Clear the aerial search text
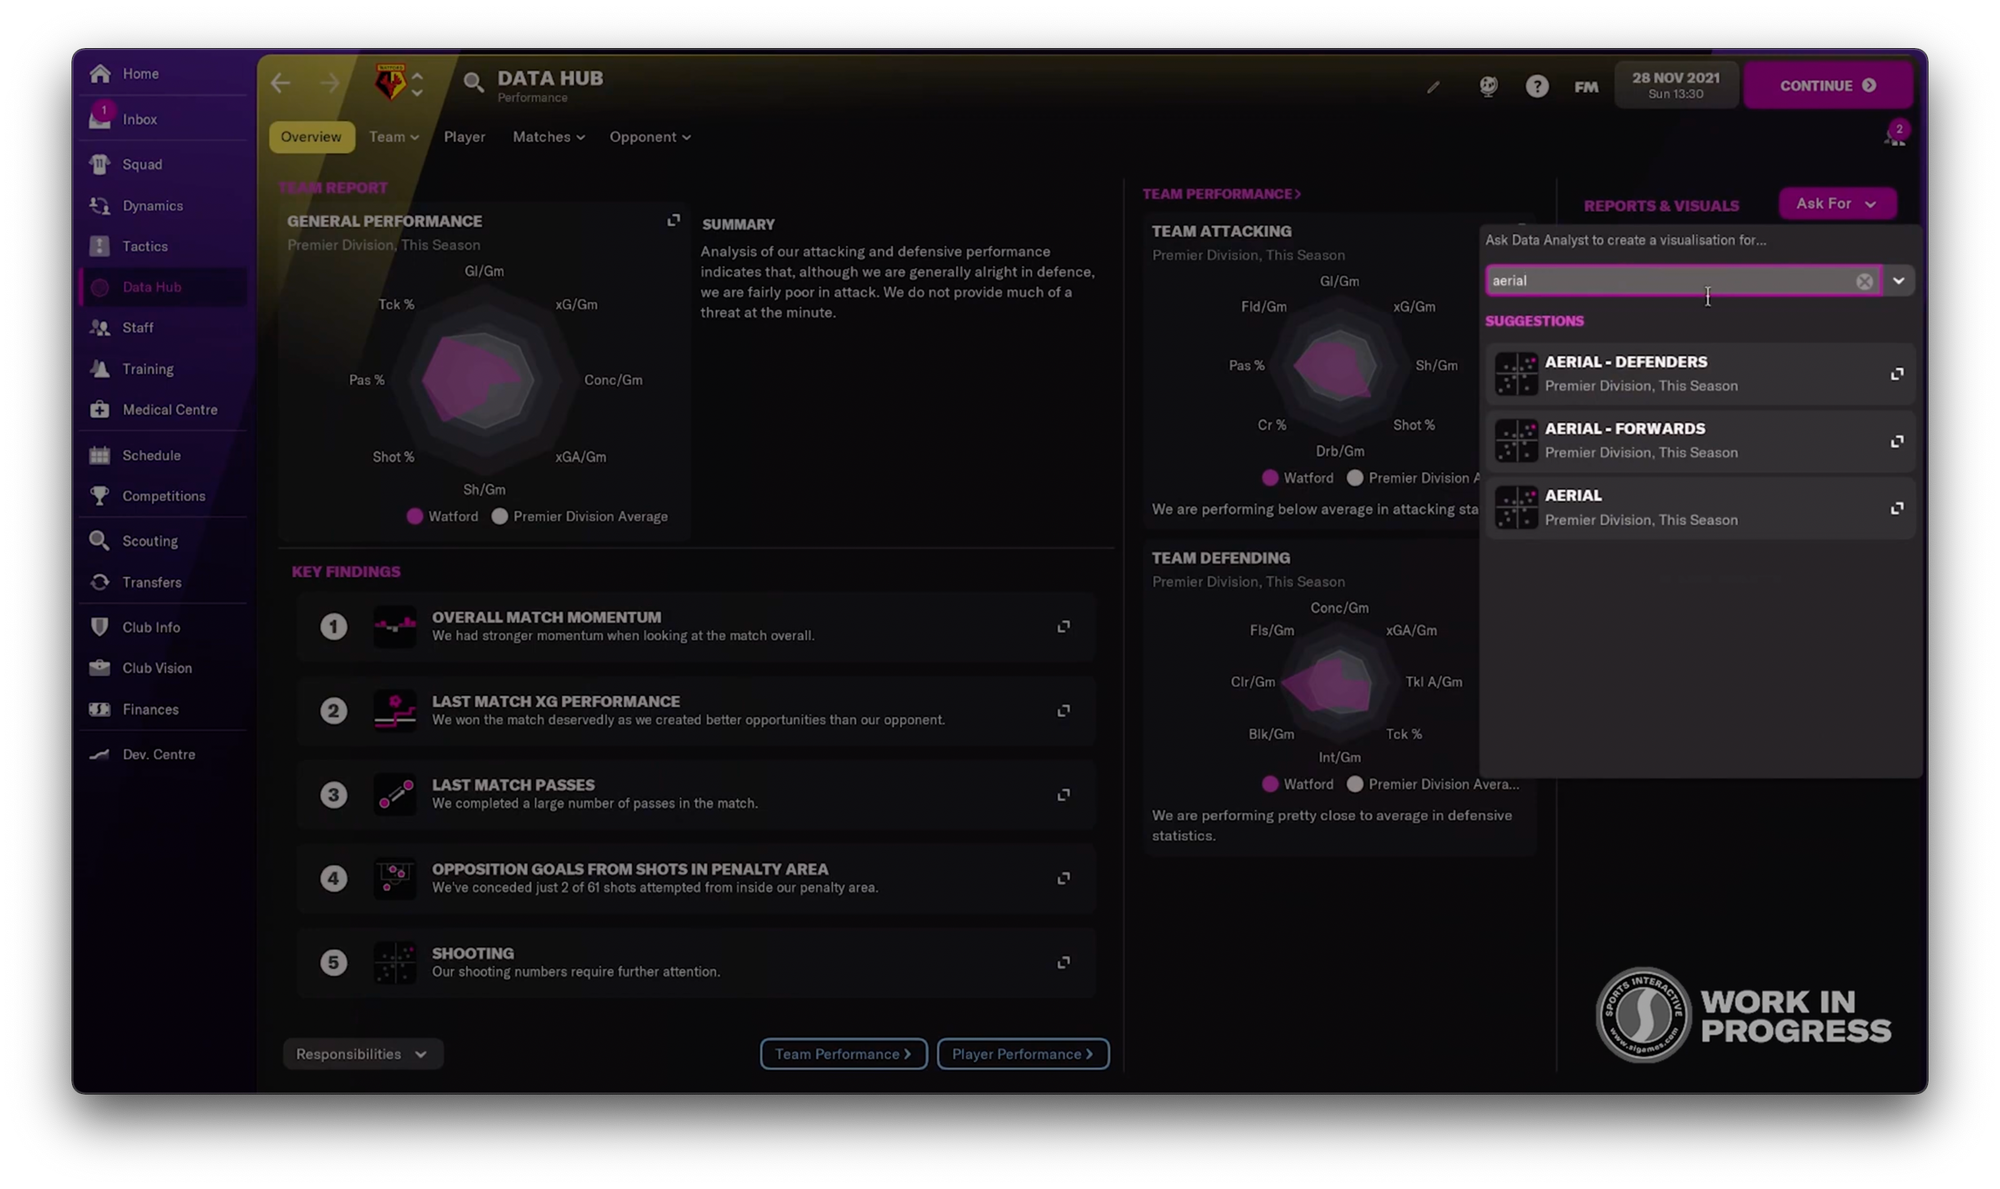 point(1864,281)
